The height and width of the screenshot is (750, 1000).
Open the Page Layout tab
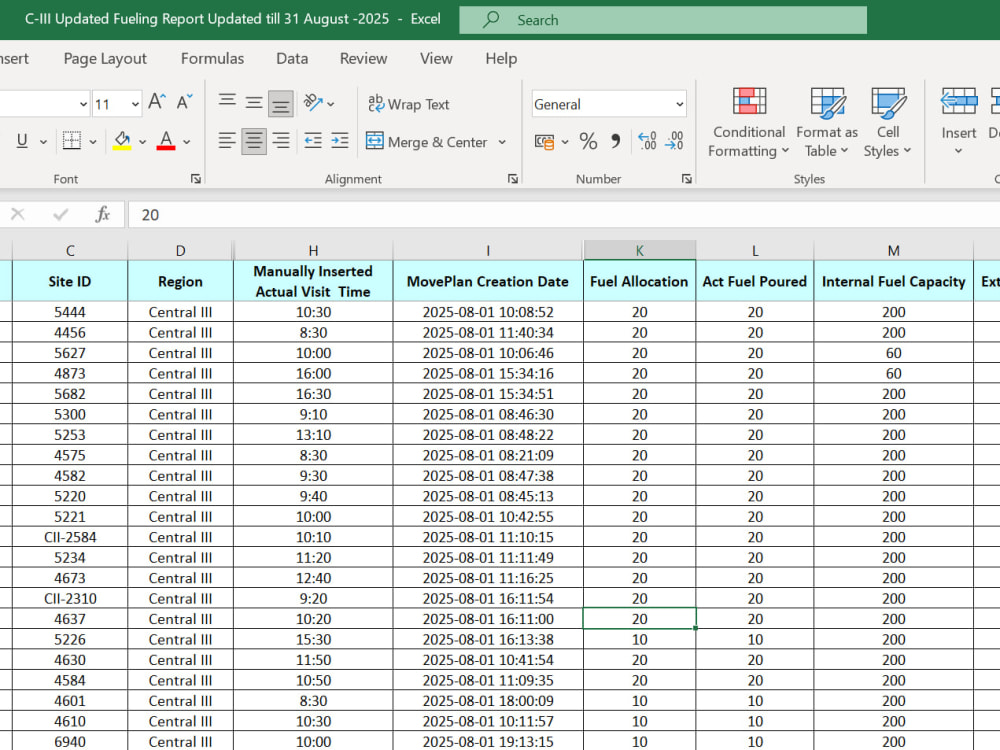[105, 59]
